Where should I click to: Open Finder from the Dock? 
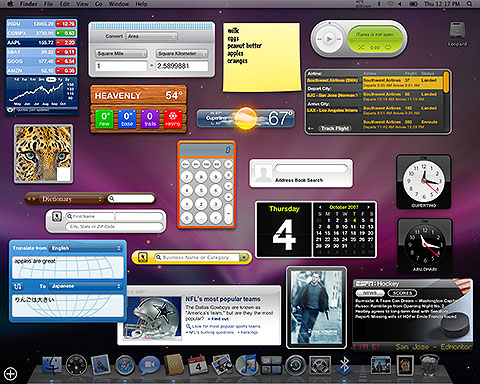click(x=52, y=365)
